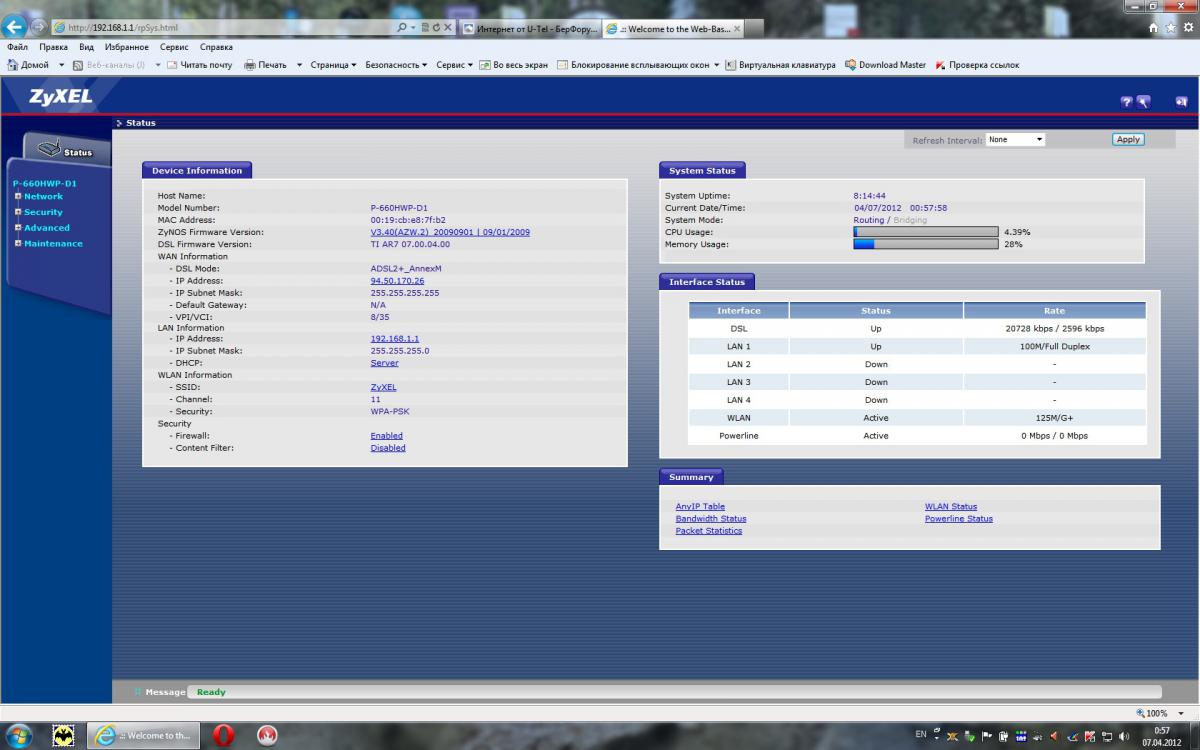Click the IE home icon
1200x750 pixels.
[1155, 28]
